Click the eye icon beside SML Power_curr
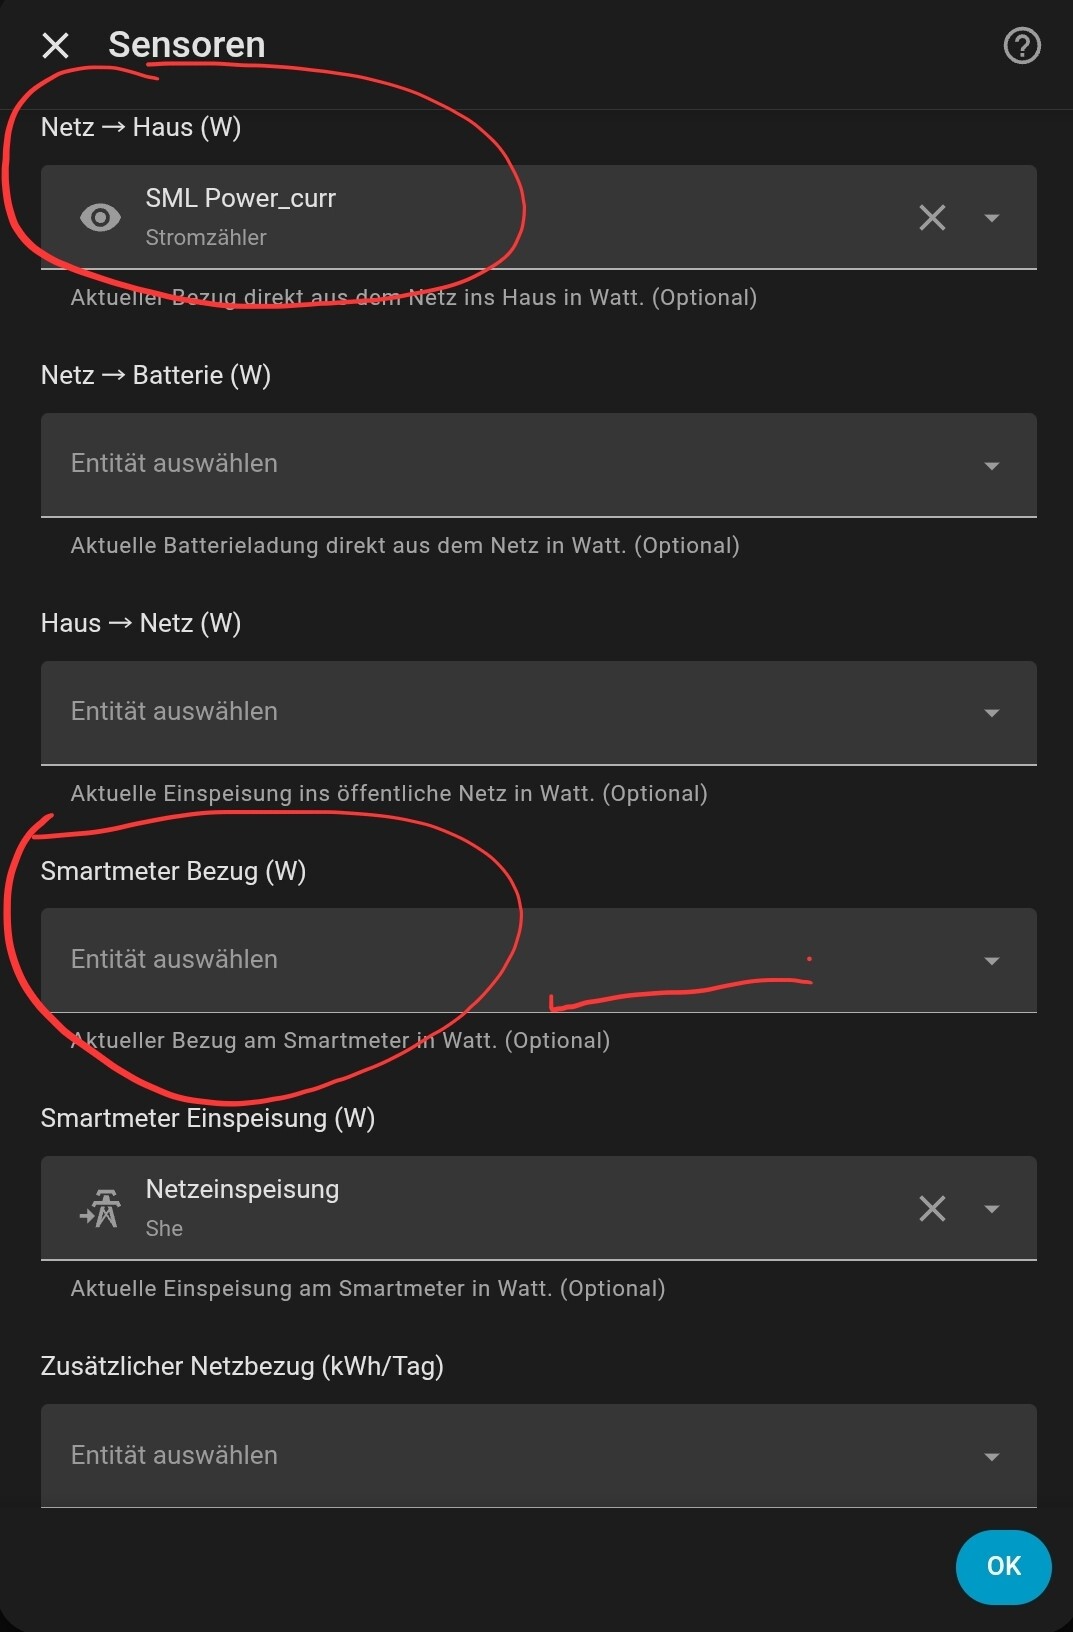The height and width of the screenshot is (1632, 1073). (x=100, y=217)
